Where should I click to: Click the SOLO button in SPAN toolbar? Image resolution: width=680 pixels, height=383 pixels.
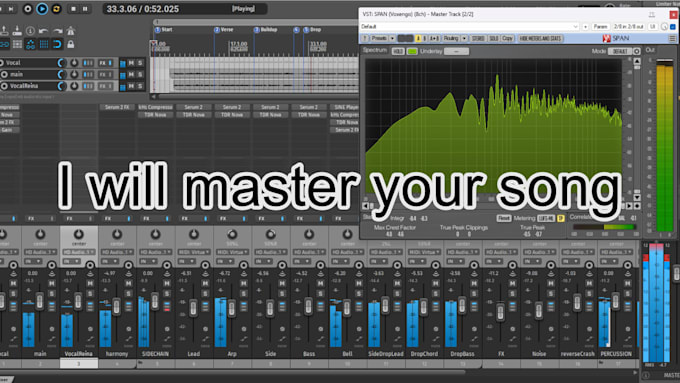point(494,39)
